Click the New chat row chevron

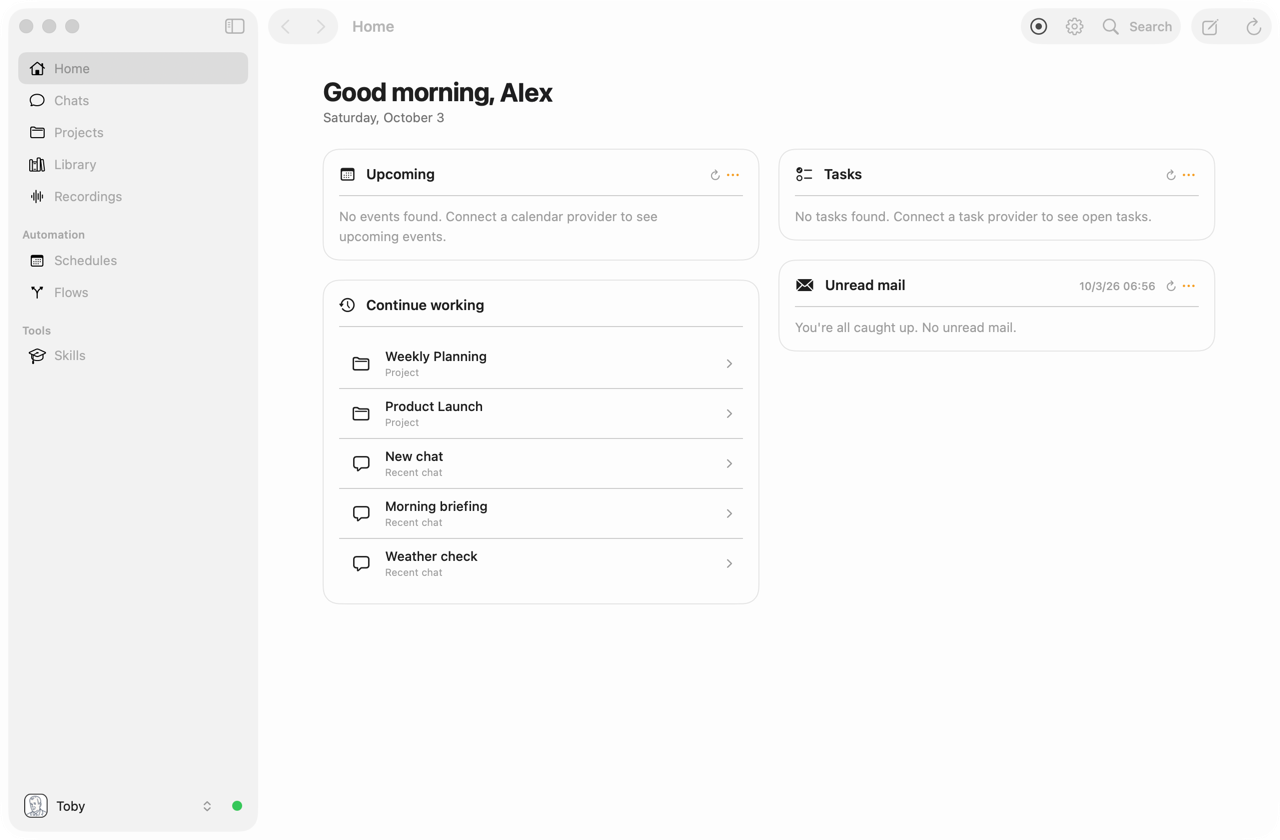click(729, 464)
